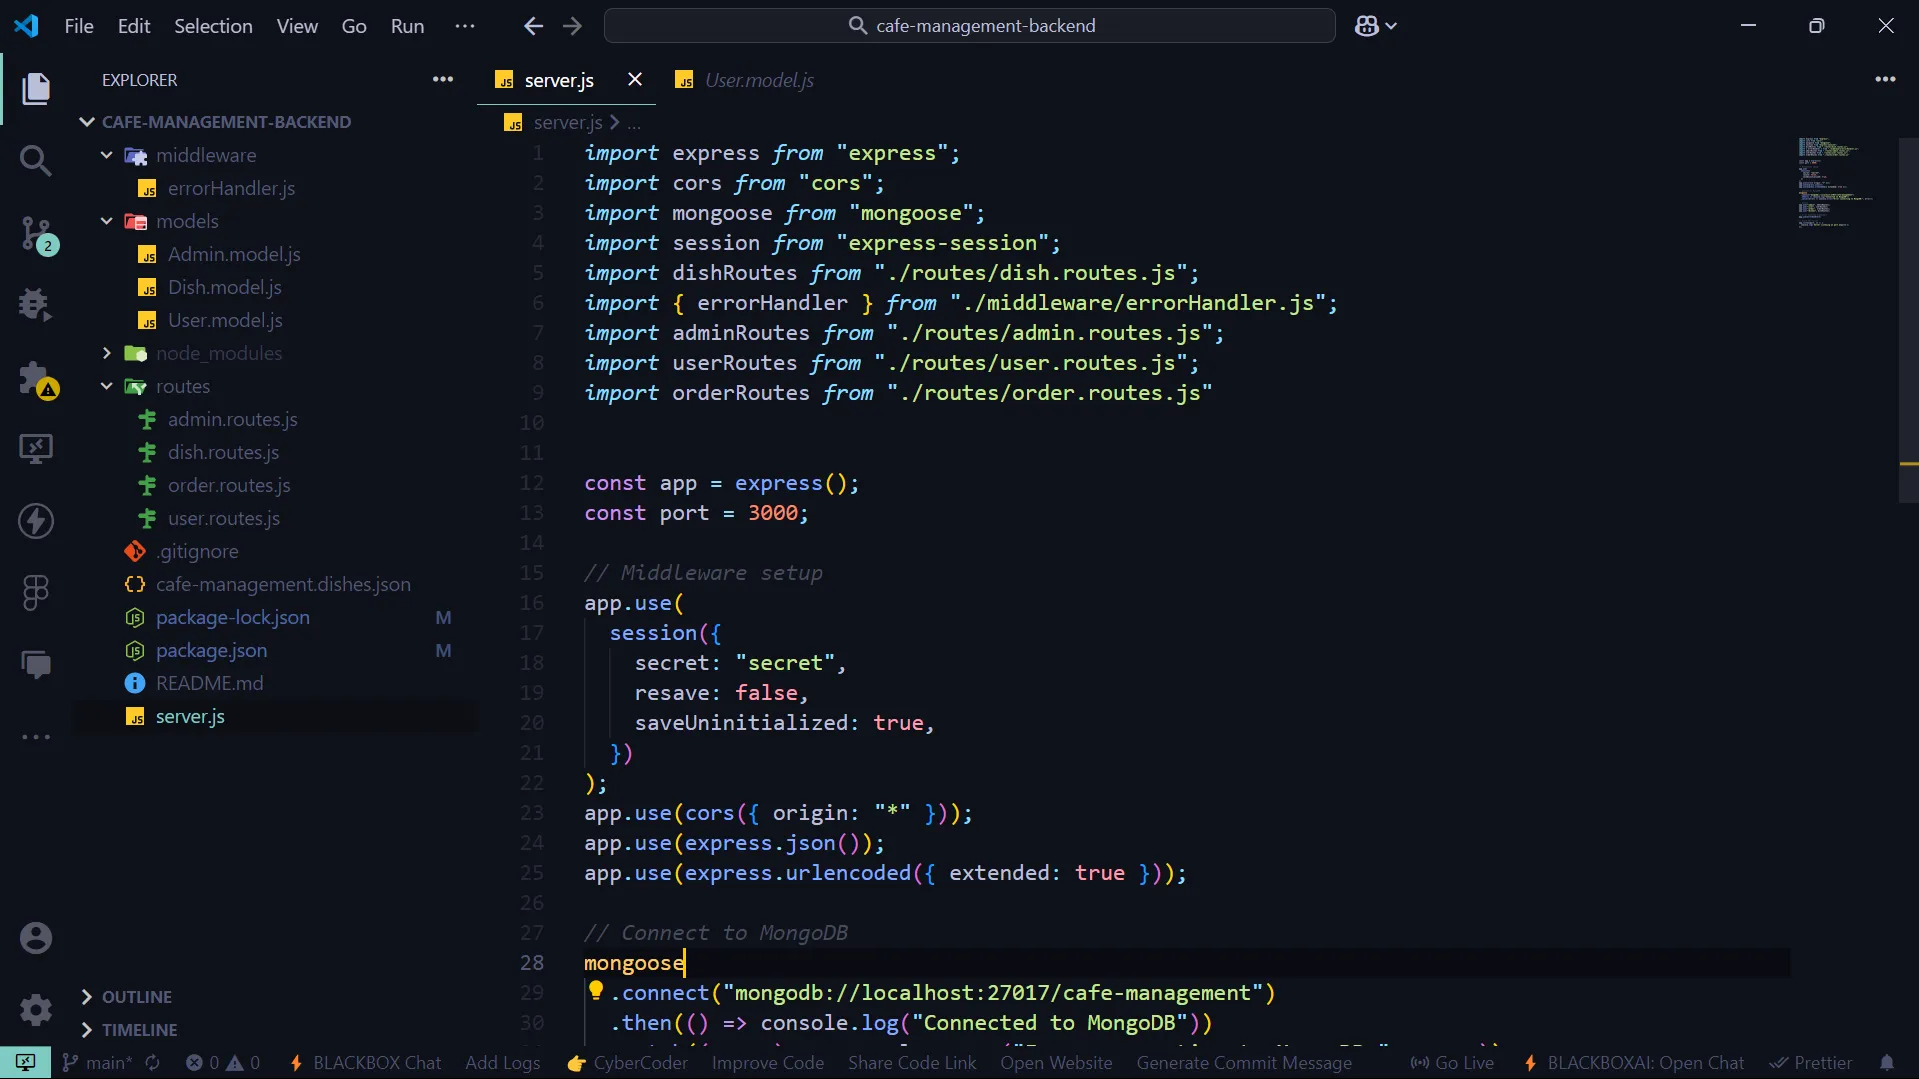Open the Run menu

(407, 26)
